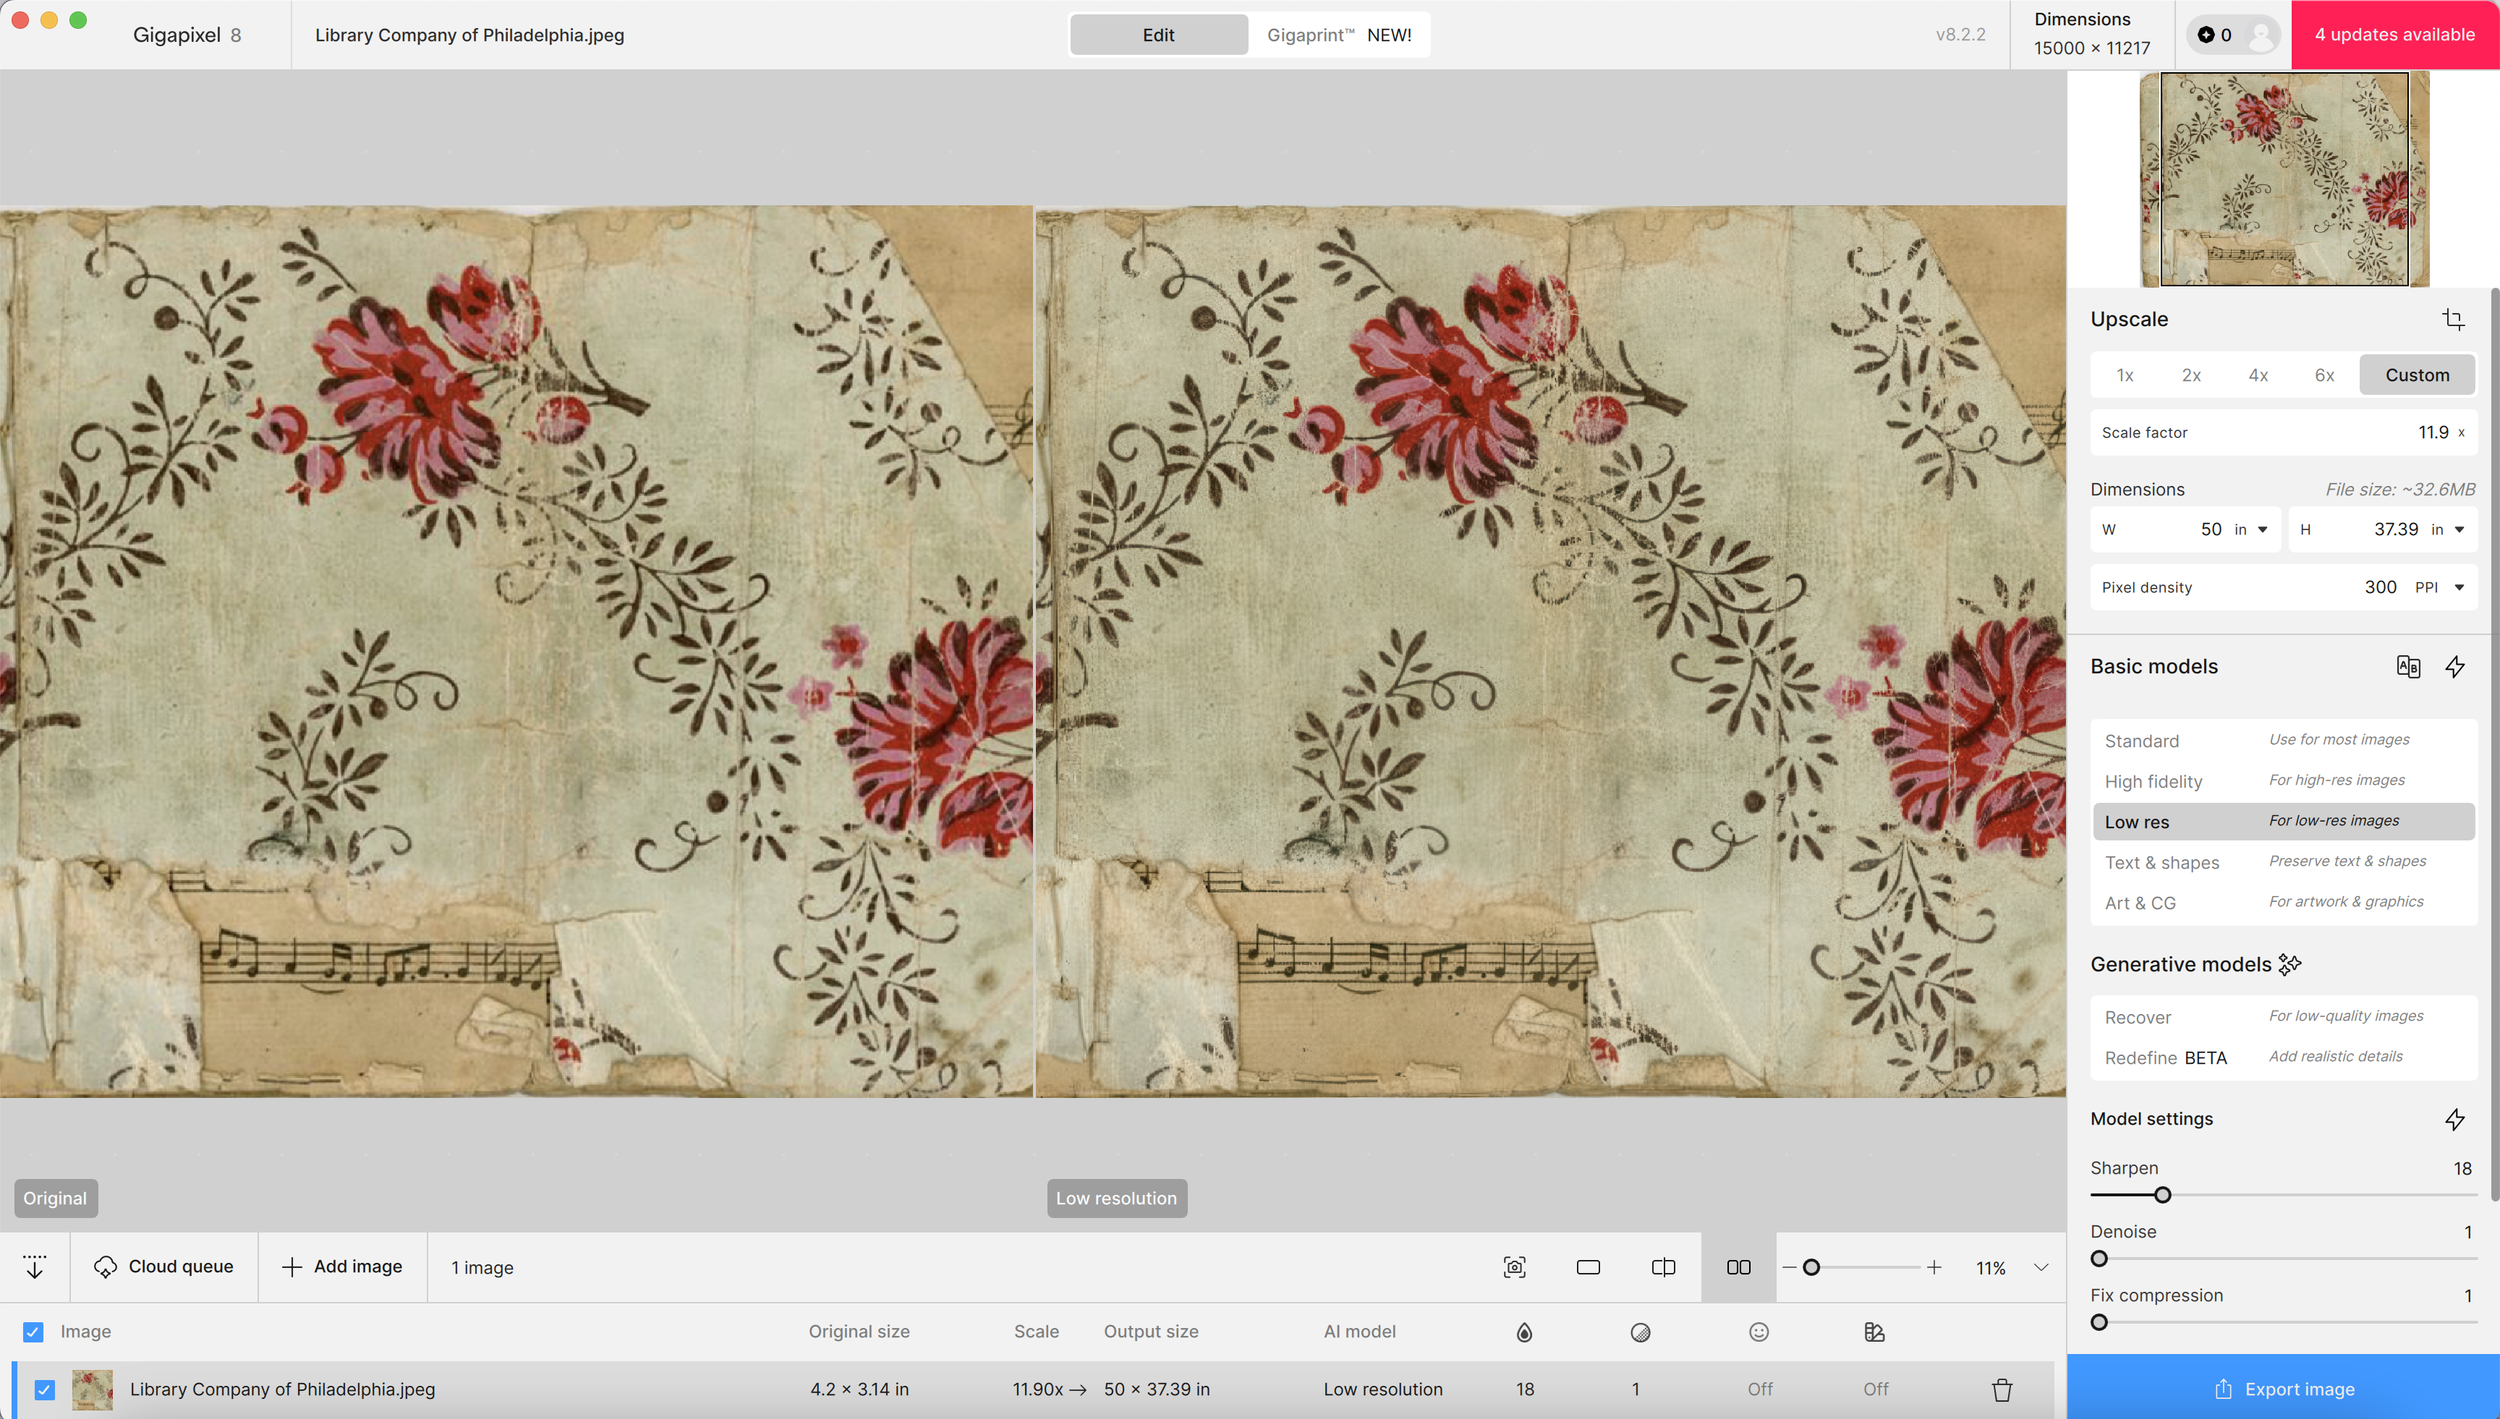2500x1419 pixels.
Task: Choose the Low res model
Action: point(2283,822)
